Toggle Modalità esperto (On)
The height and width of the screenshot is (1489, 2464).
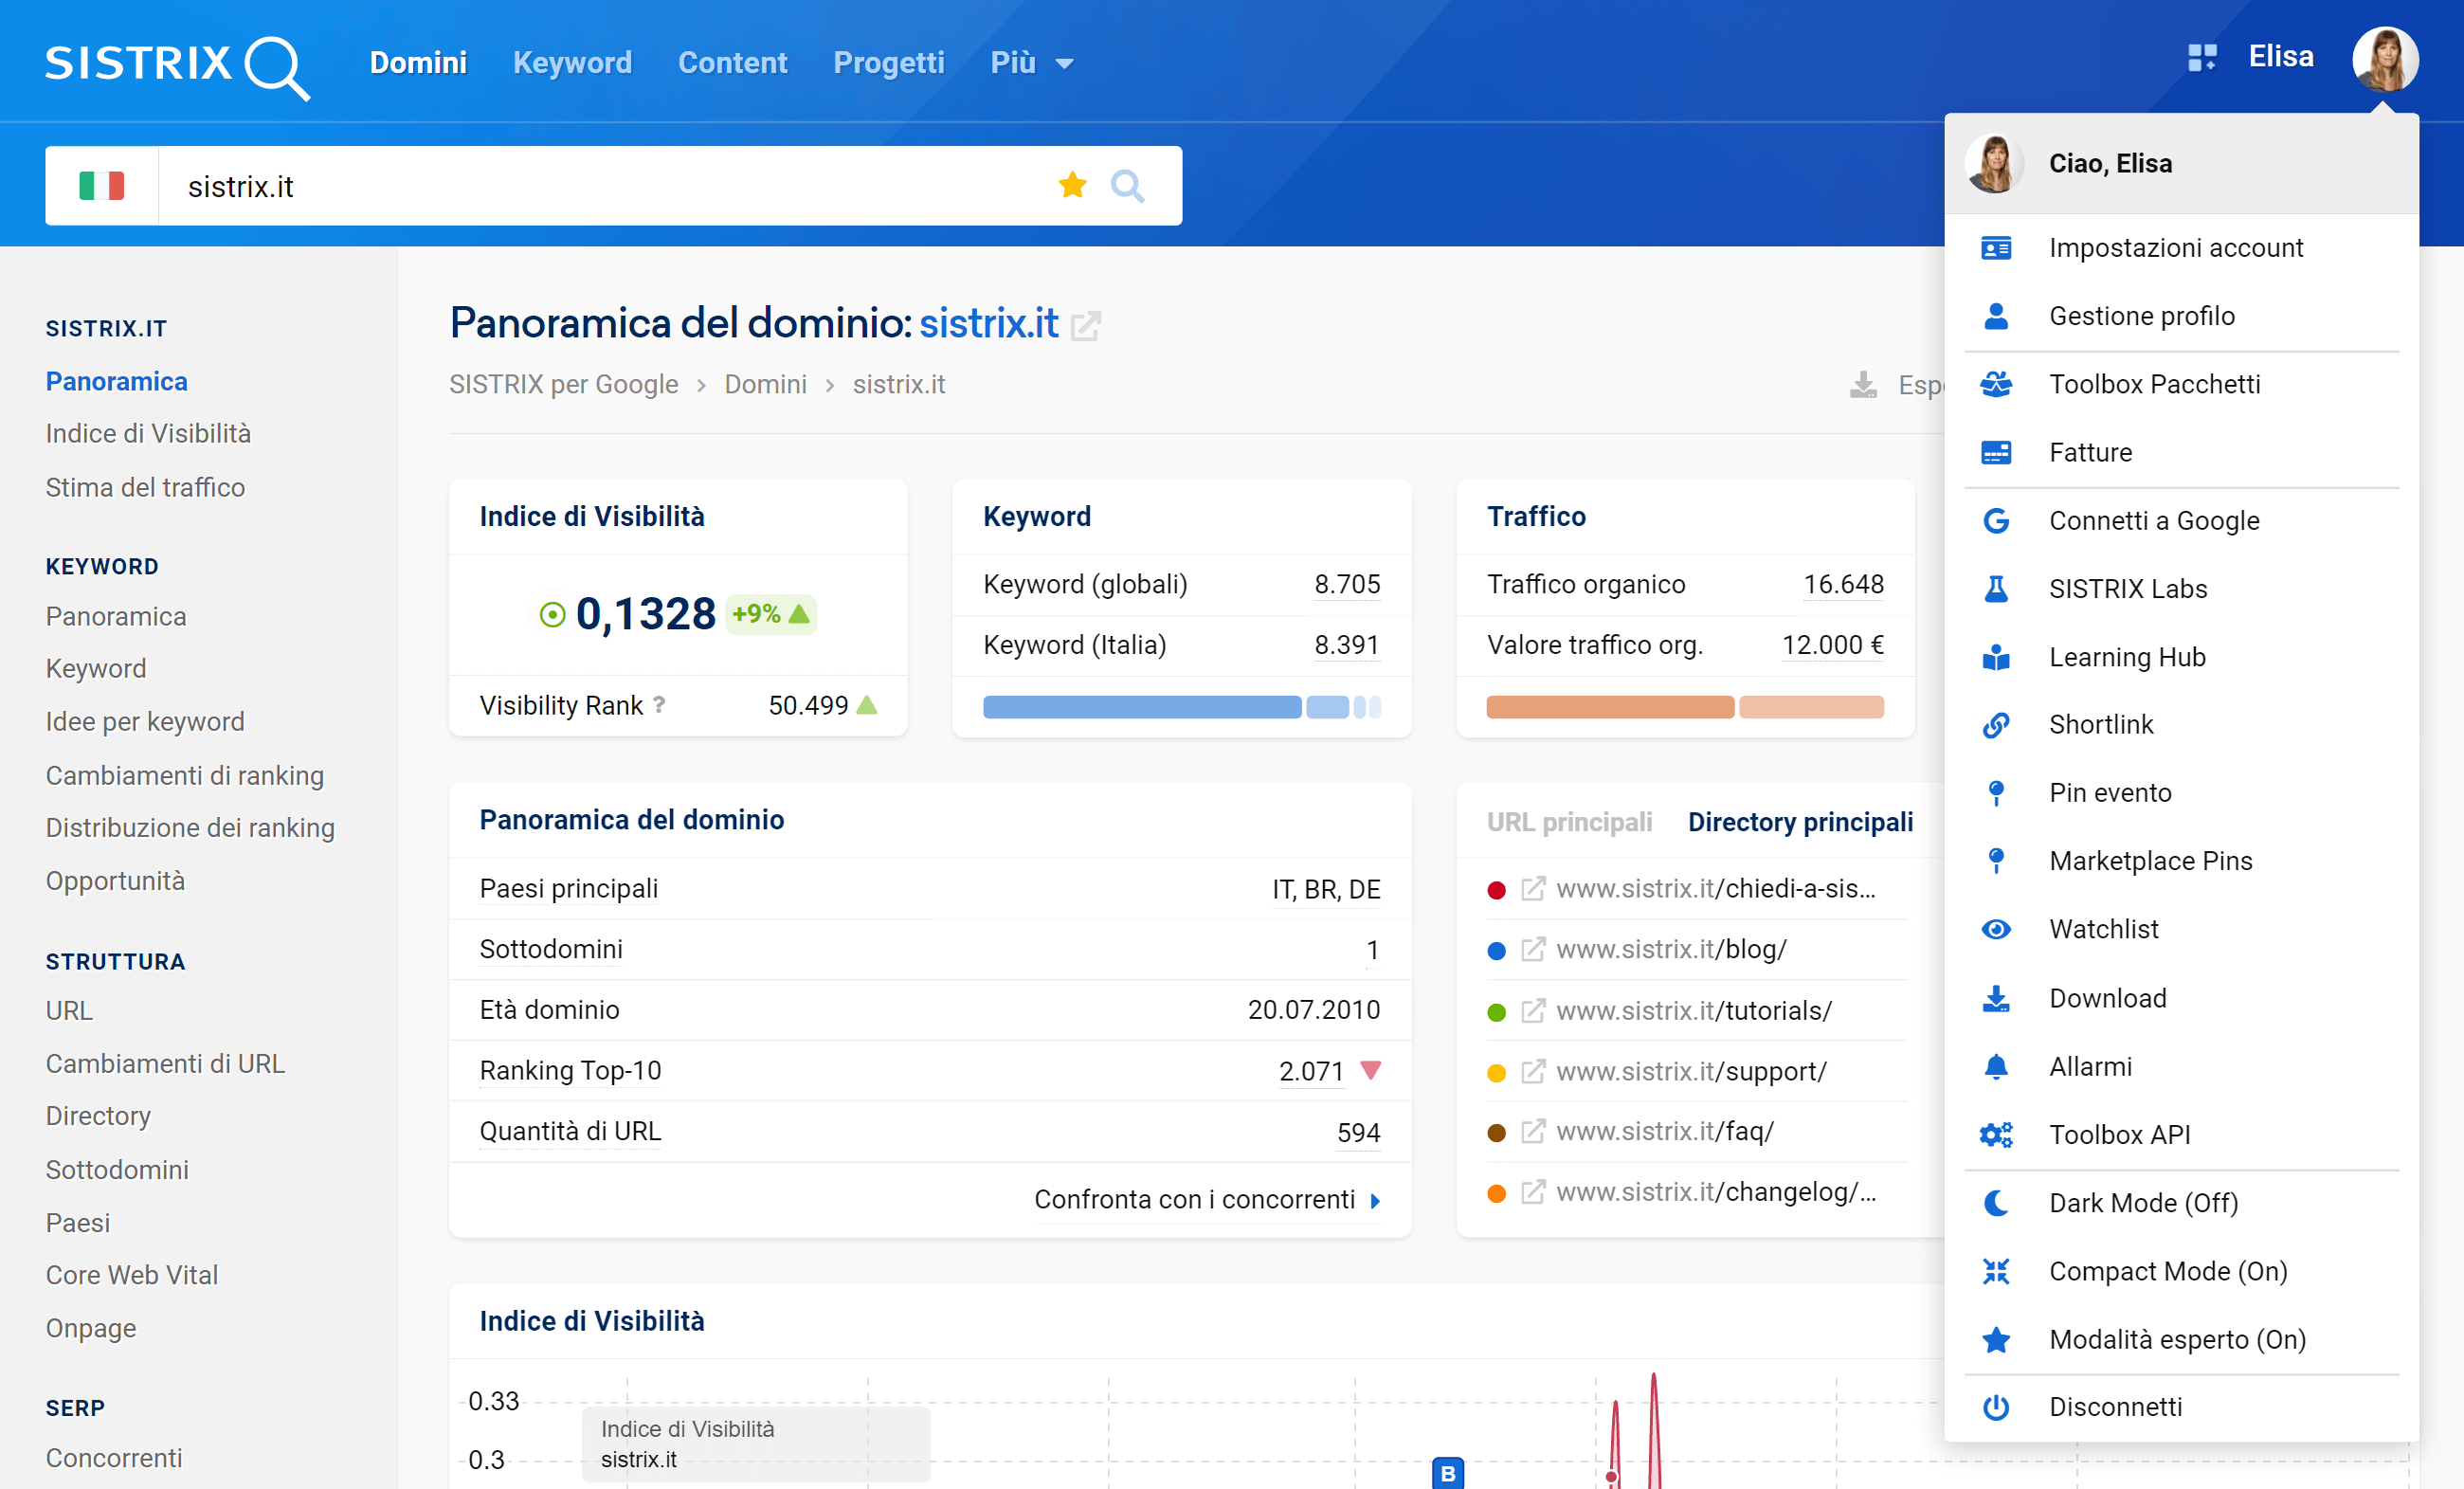coord(2181,1339)
